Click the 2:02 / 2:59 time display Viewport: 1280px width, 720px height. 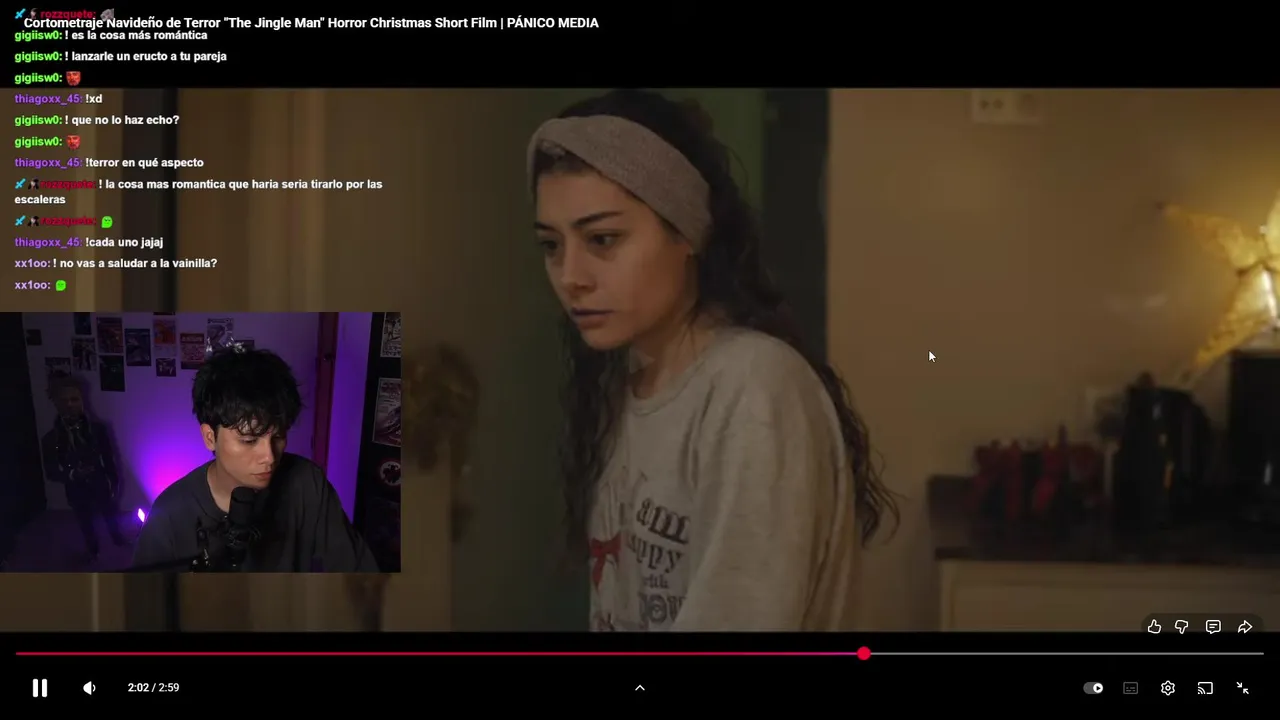click(x=153, y=688)
